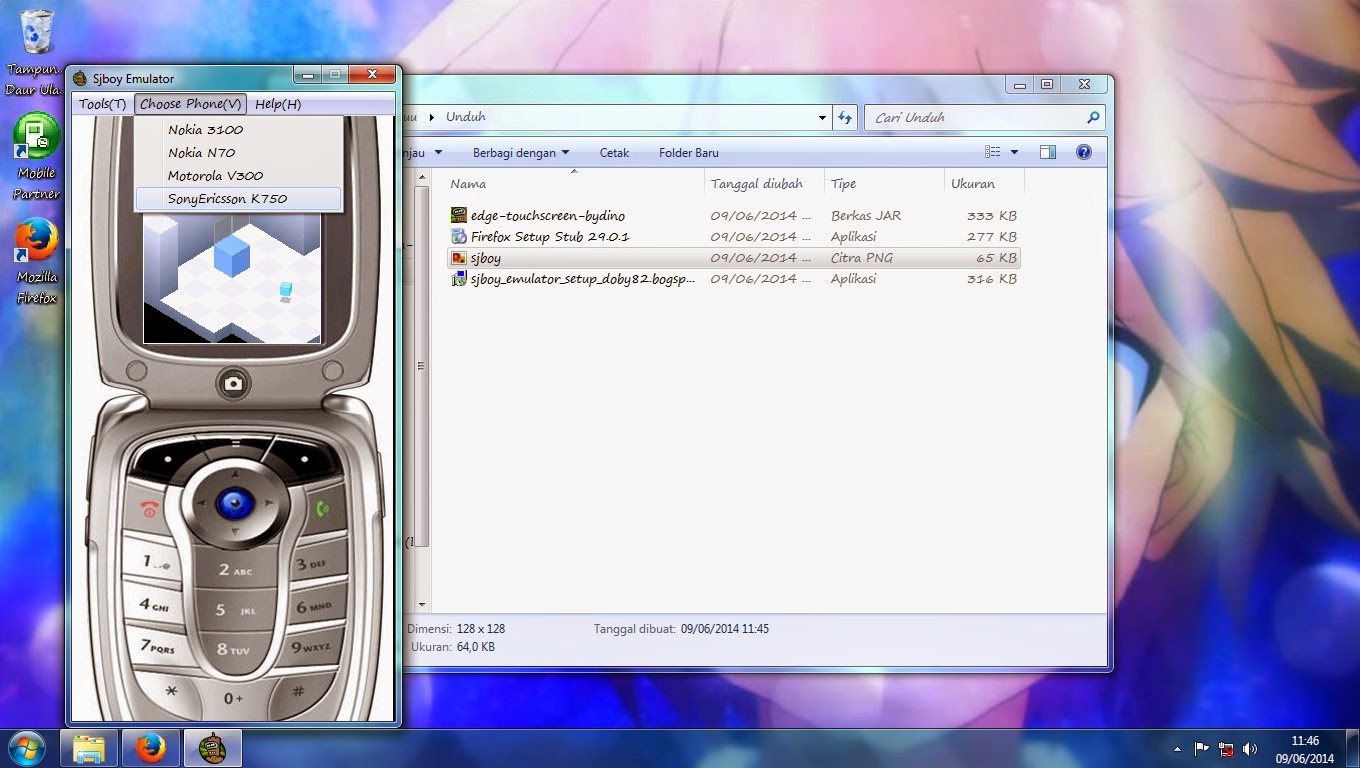
Task: Switch to Sjboy Emulator on the taskbar
Action: pyautogui.click(x=212, y=748)
